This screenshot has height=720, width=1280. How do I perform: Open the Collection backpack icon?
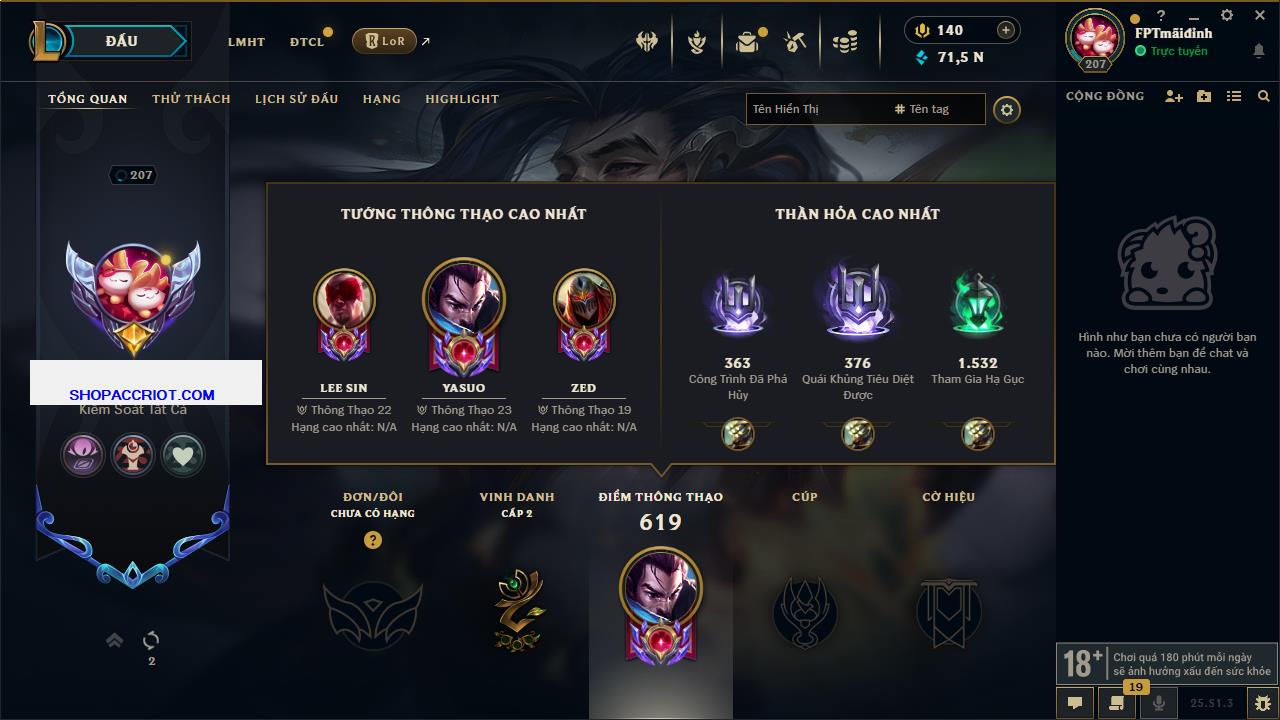click(746, 42)
